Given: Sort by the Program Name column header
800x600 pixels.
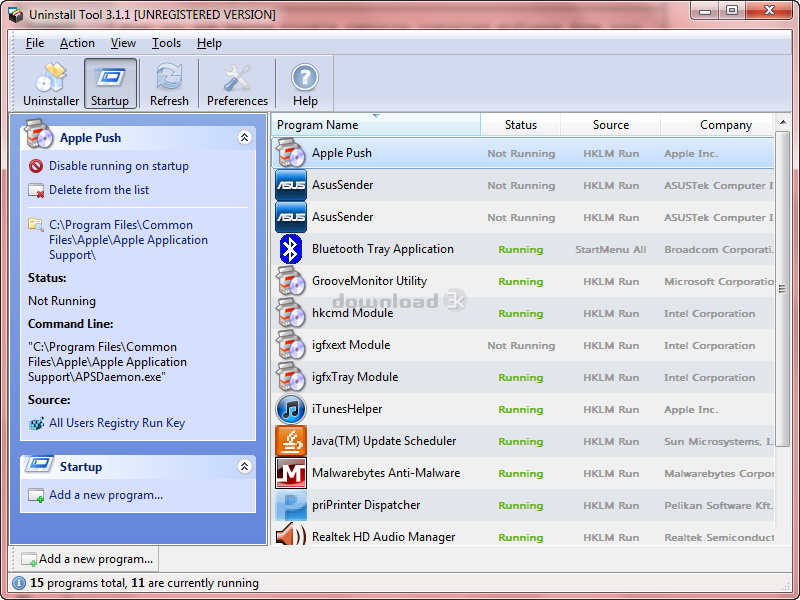Looking at the screenshot, I should pyautogui.click(x=376, y=125).
